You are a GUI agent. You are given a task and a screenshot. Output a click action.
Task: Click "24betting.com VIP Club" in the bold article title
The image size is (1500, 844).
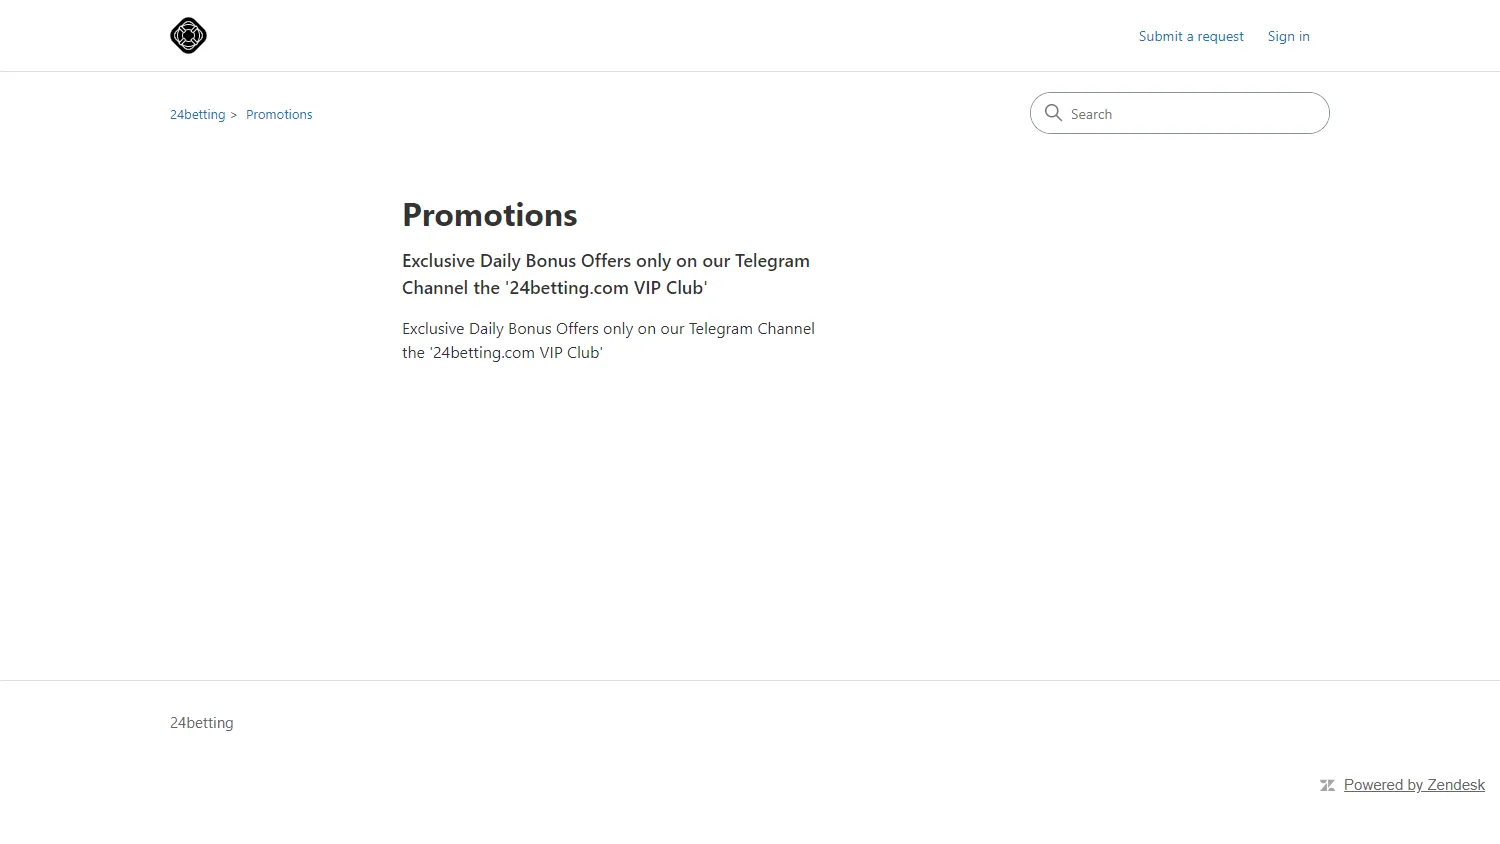(605, 288)
